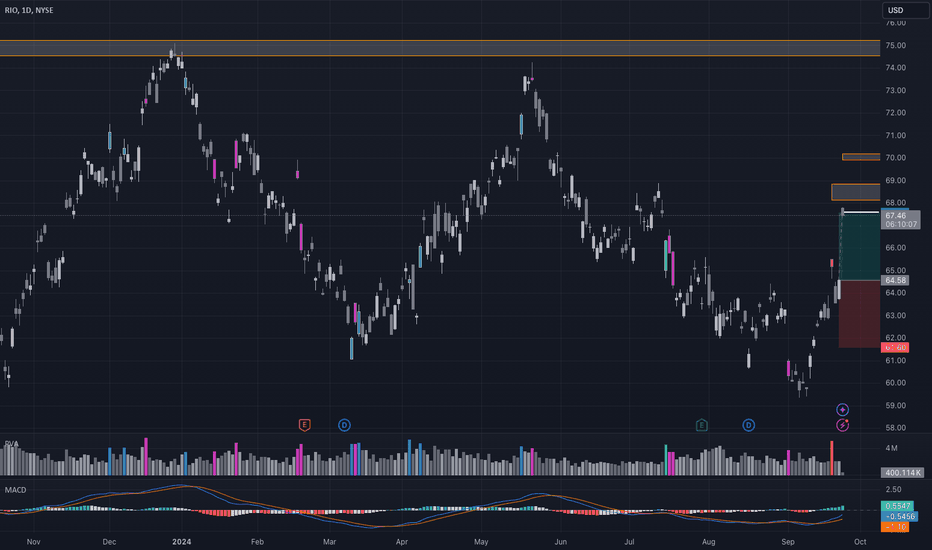The image size is (932, 550).
Task: Click the 64.58 entry price label
Action: pyautogui.click(x=895, y=280)
